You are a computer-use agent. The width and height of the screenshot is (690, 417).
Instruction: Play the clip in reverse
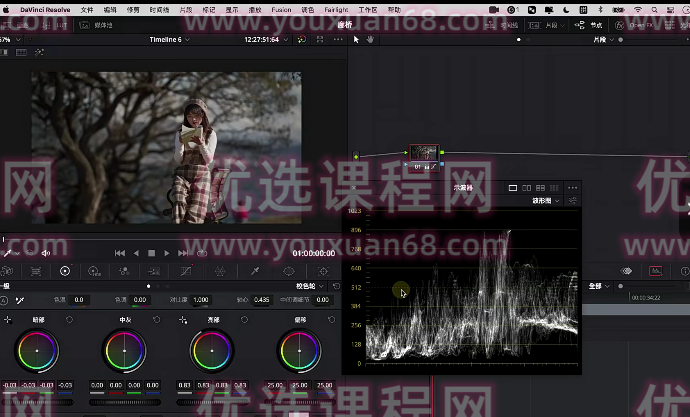pos(136,253)
